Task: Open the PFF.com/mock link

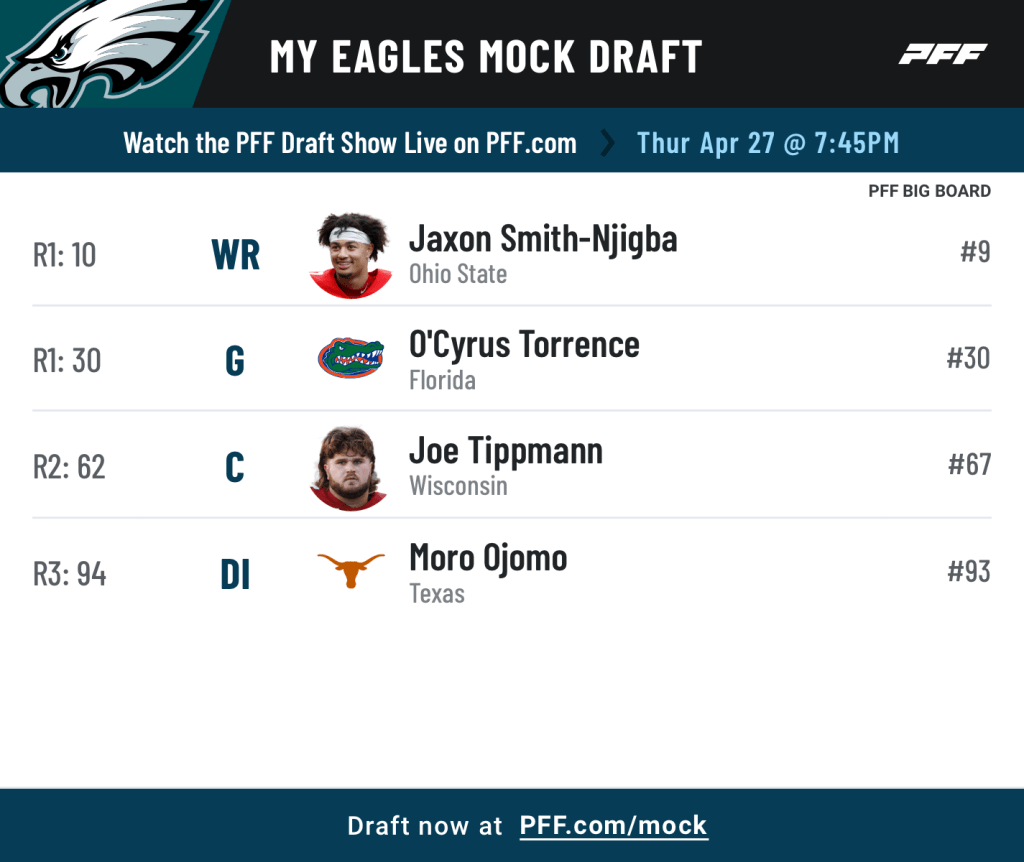Action: [x=613, y=826]
